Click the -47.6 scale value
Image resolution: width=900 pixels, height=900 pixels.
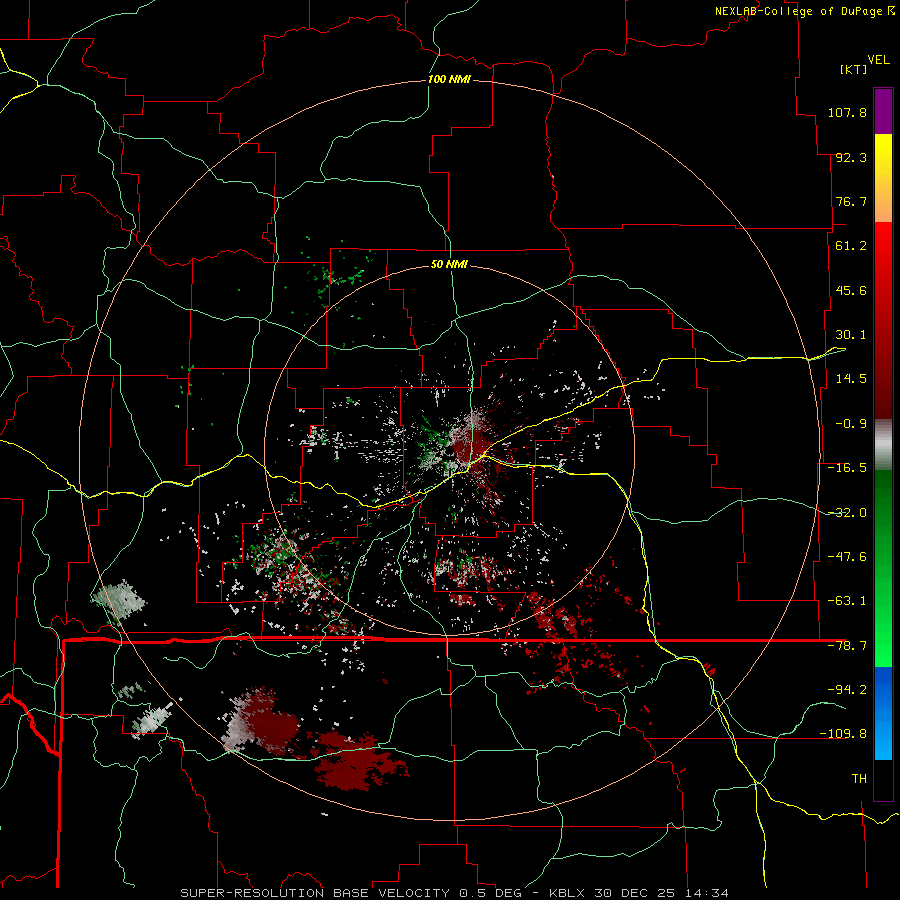847,557
